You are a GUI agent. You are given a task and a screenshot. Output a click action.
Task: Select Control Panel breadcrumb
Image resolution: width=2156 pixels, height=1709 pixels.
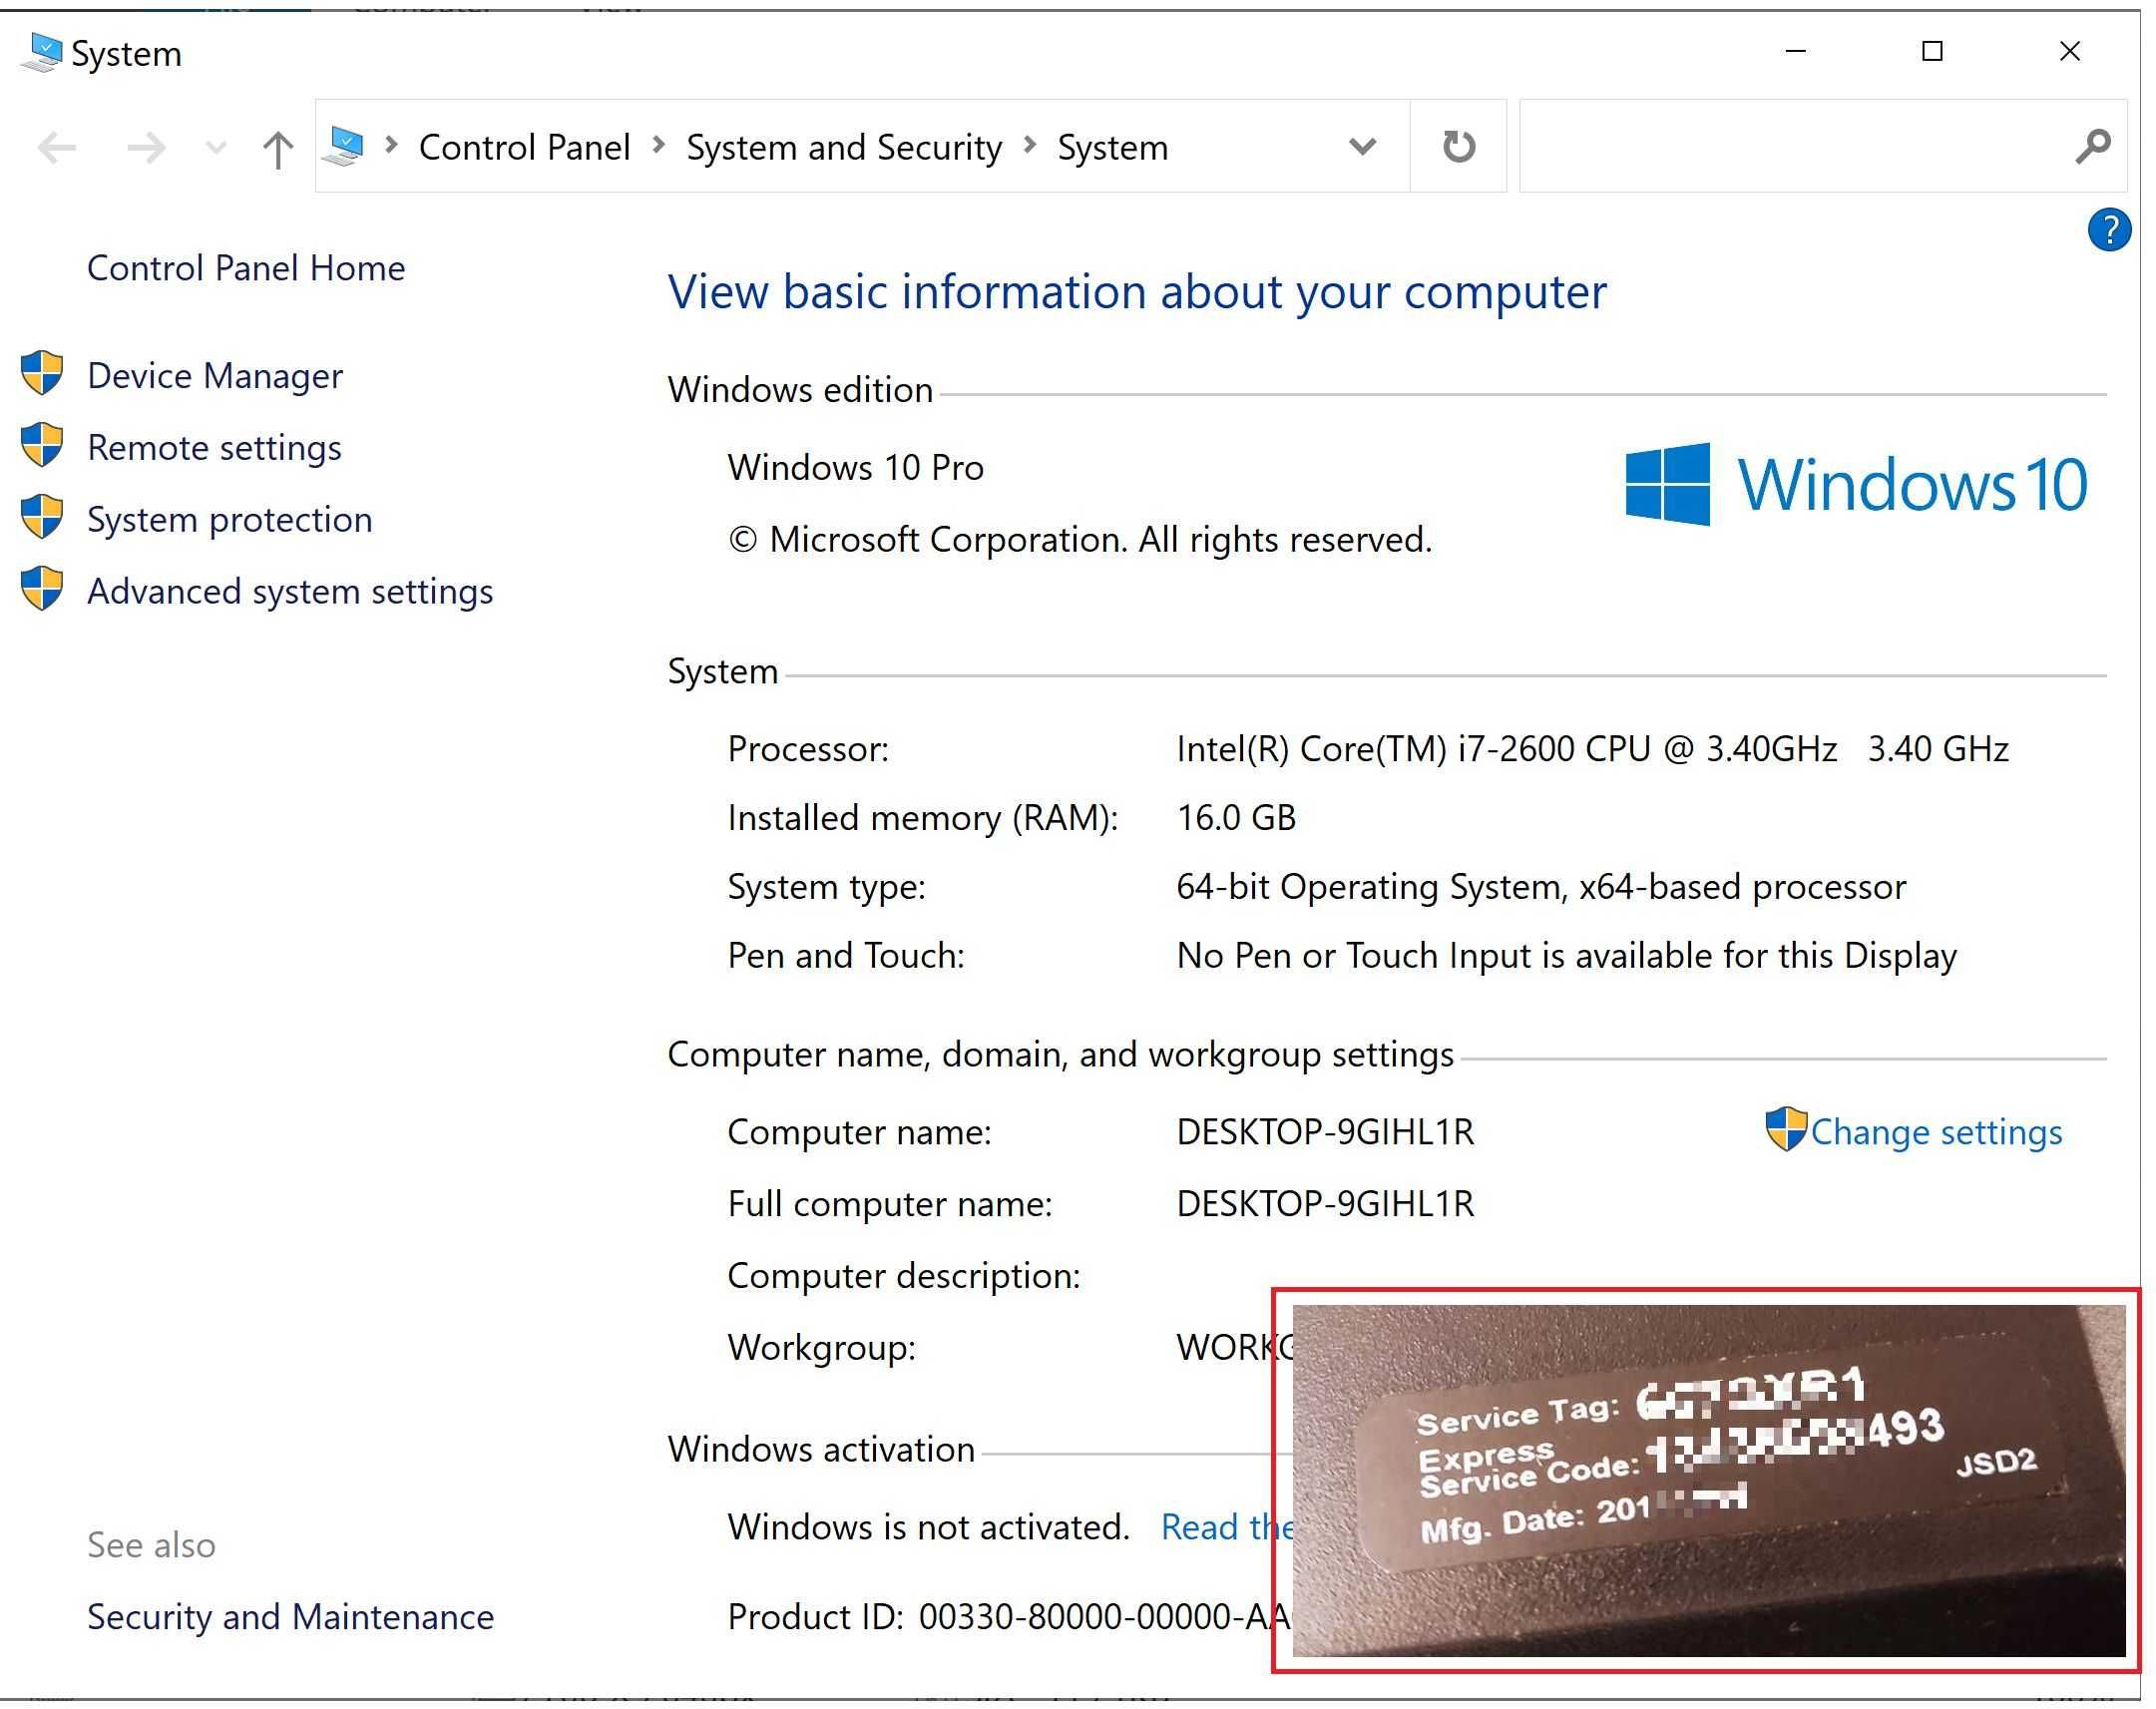tap(524, 147)
